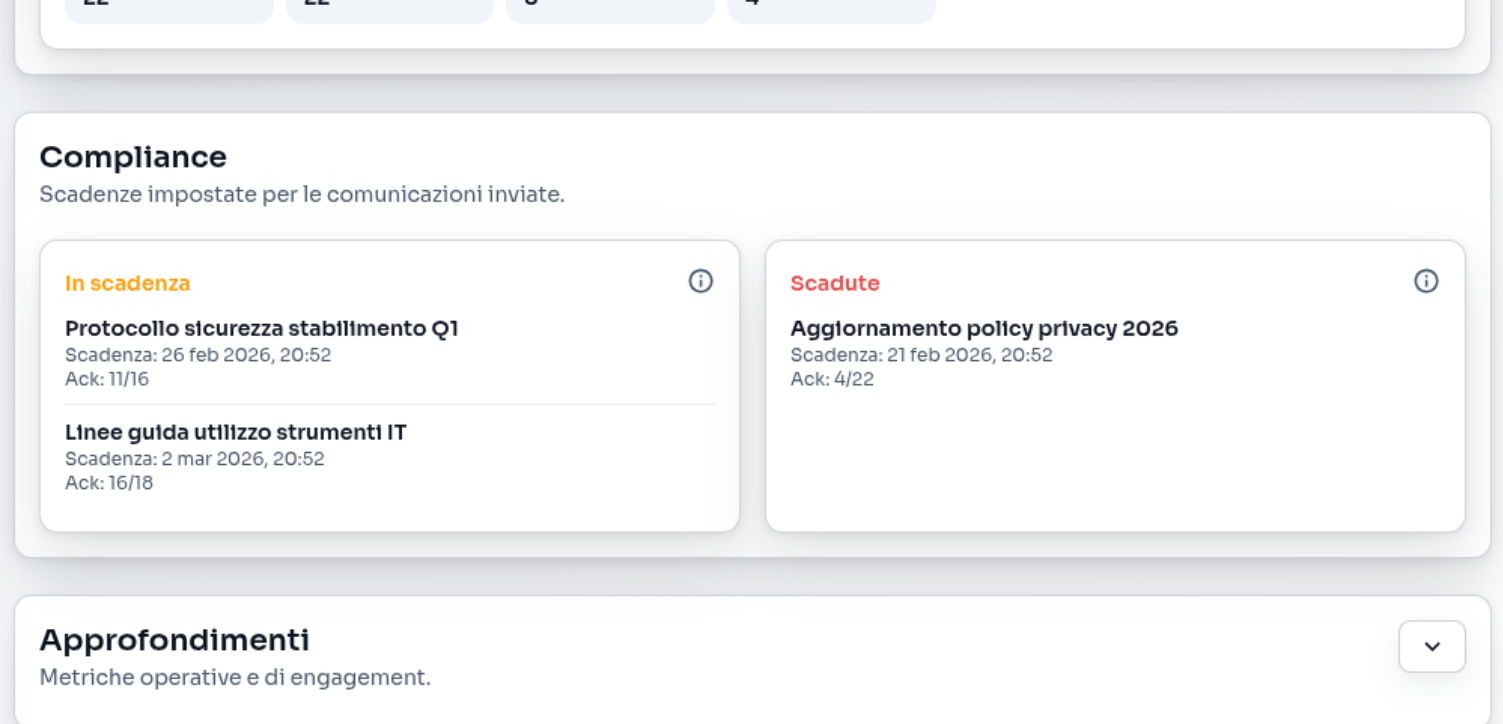Image resolution: width=1503 pixels, height=724 pixels.
Task: Expand the Approfondimenti section with the chevron
Action: 1432,646
